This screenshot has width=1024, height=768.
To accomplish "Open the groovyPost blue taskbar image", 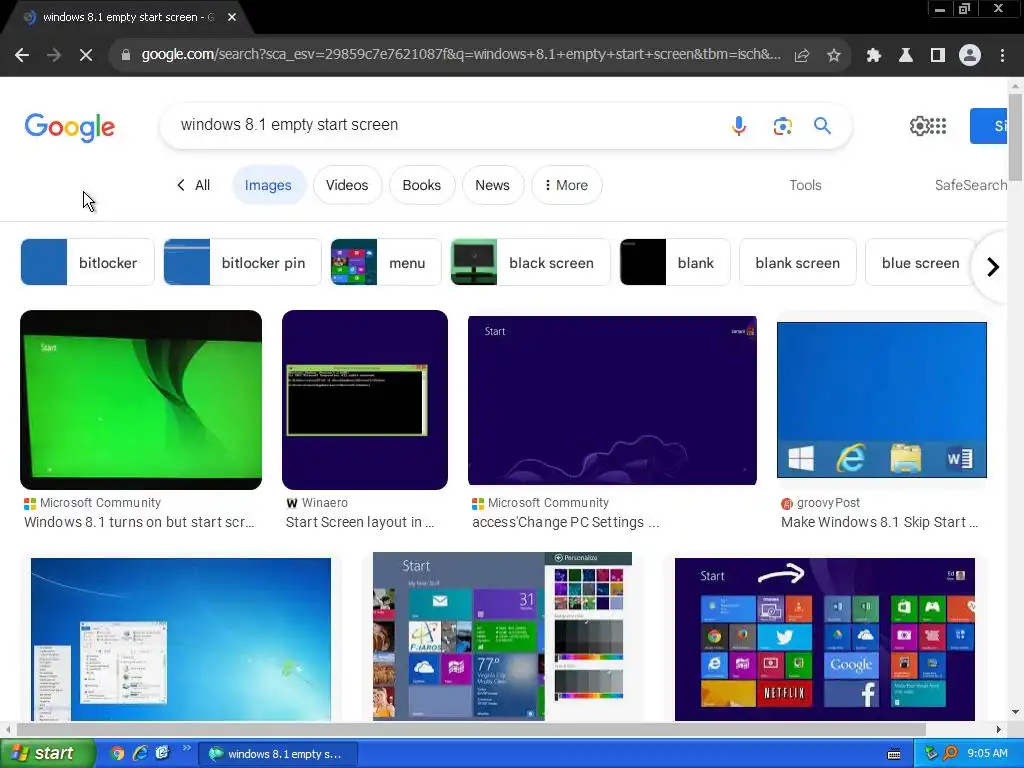I will click(882, 400).
